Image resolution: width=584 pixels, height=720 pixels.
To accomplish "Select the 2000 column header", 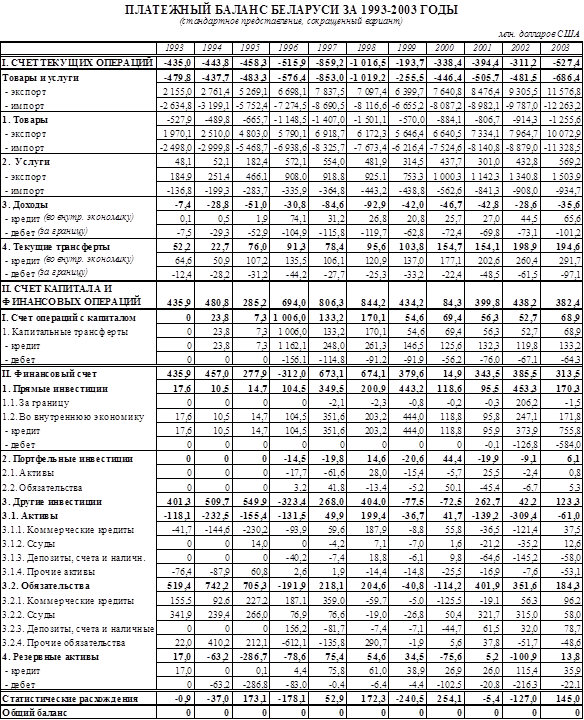I will [444, 48].
